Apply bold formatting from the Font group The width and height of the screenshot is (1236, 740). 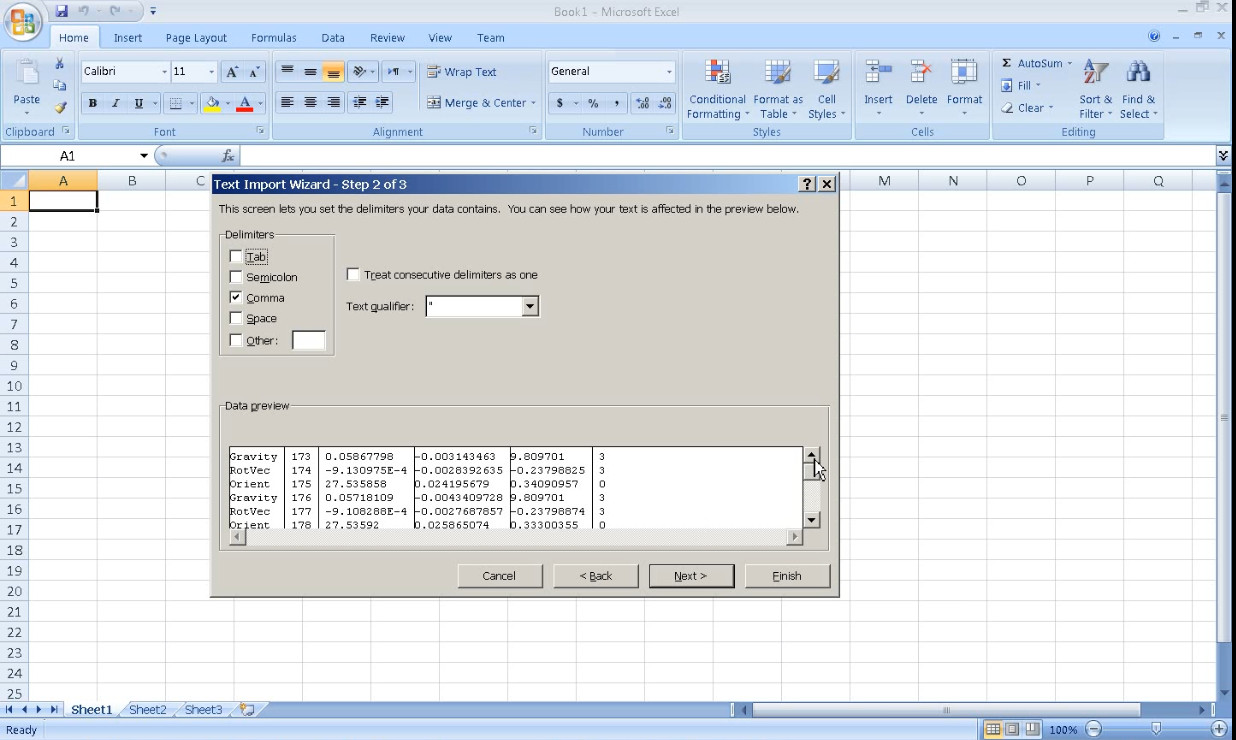click(x=91, y=103)
